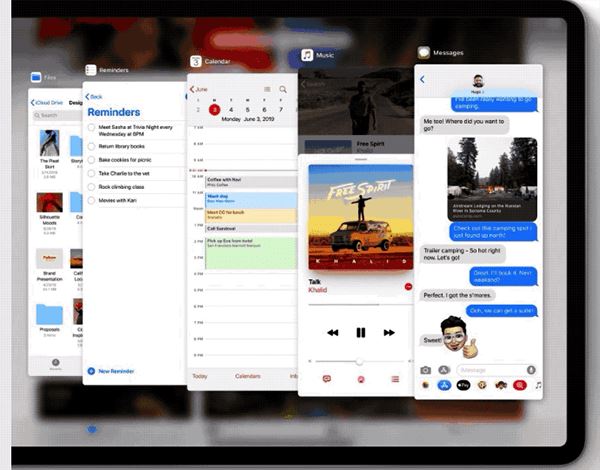Tap the AirPlay icon in Music
600x470 pixels.
[361, 379]
